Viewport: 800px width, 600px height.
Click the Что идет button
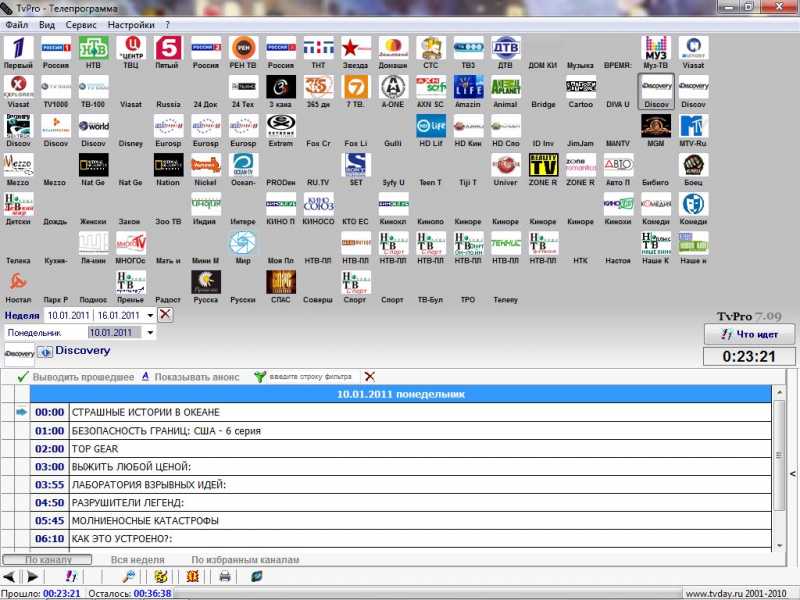point(749,334)
